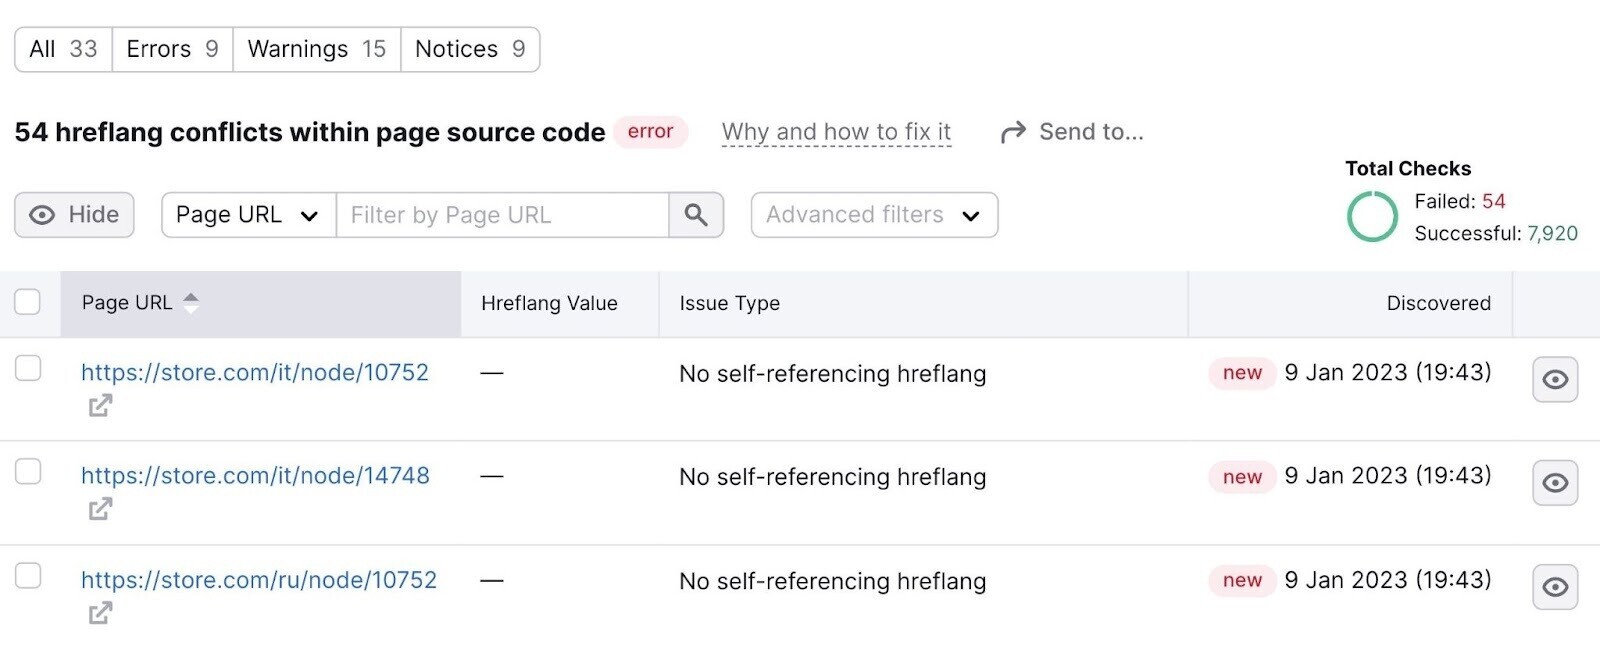Open external link icon for it/node/10752
Screen dimensions: 1600x646
tap(100, 405)
